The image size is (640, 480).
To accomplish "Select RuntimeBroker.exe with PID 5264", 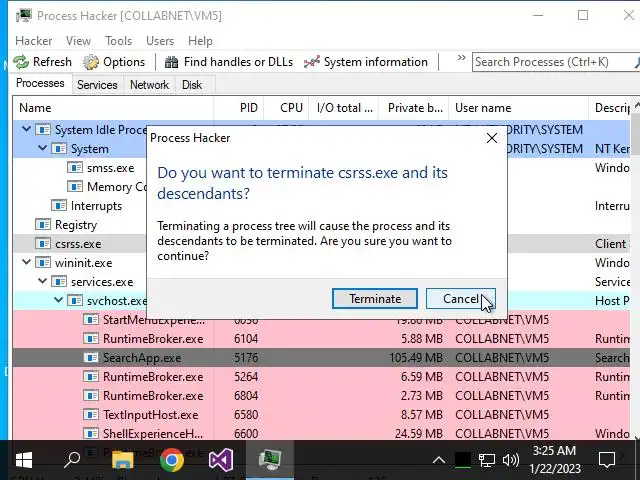I will [x=321, y=377].
